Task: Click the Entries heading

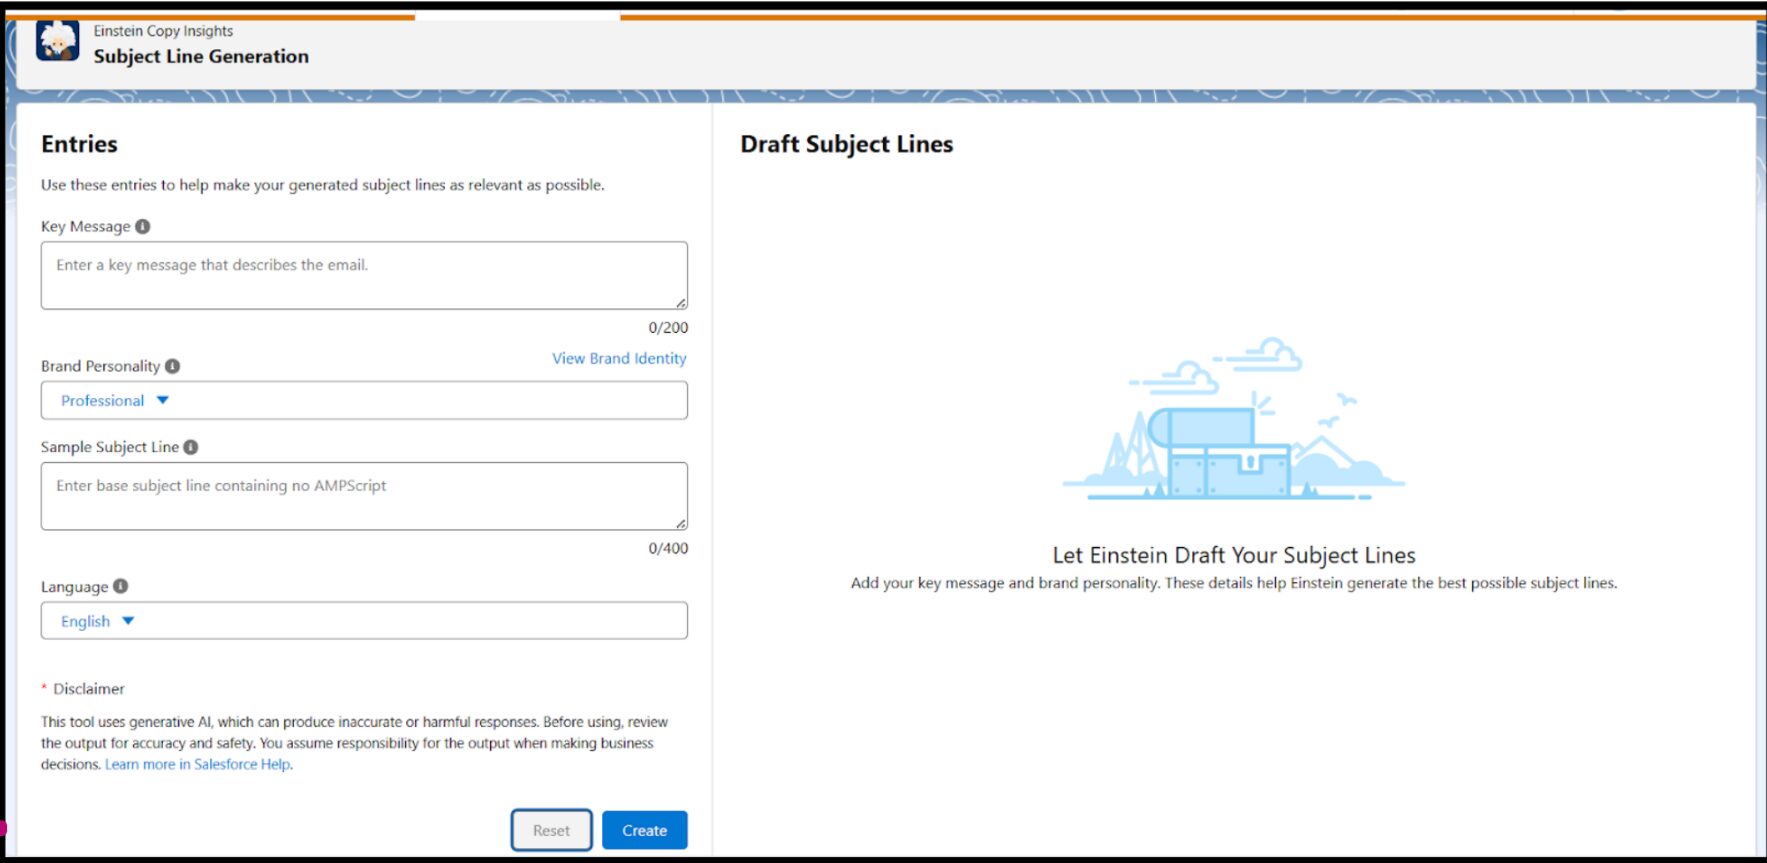Action: pos(79,144)
